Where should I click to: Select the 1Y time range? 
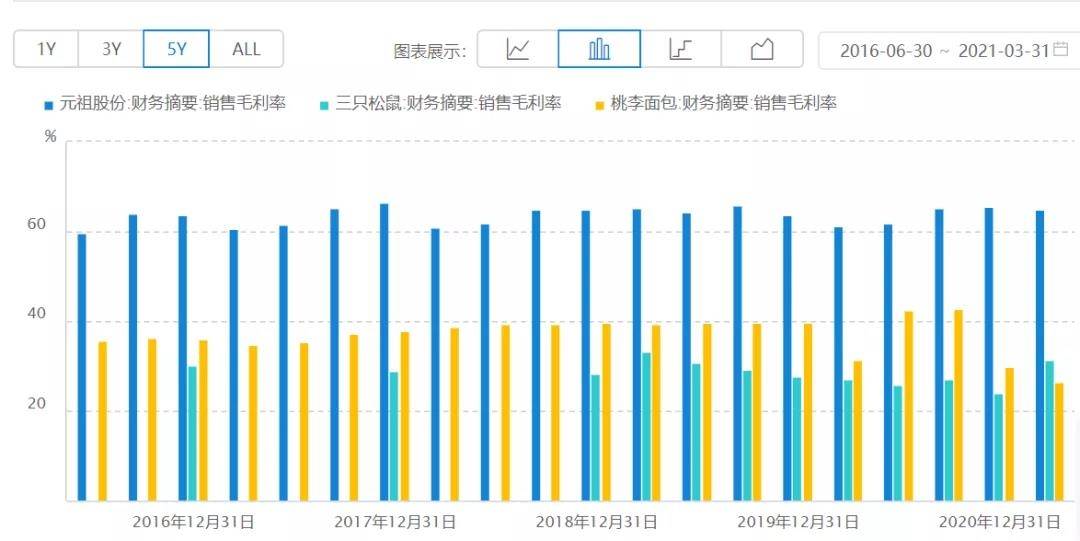tap(46, 49)
